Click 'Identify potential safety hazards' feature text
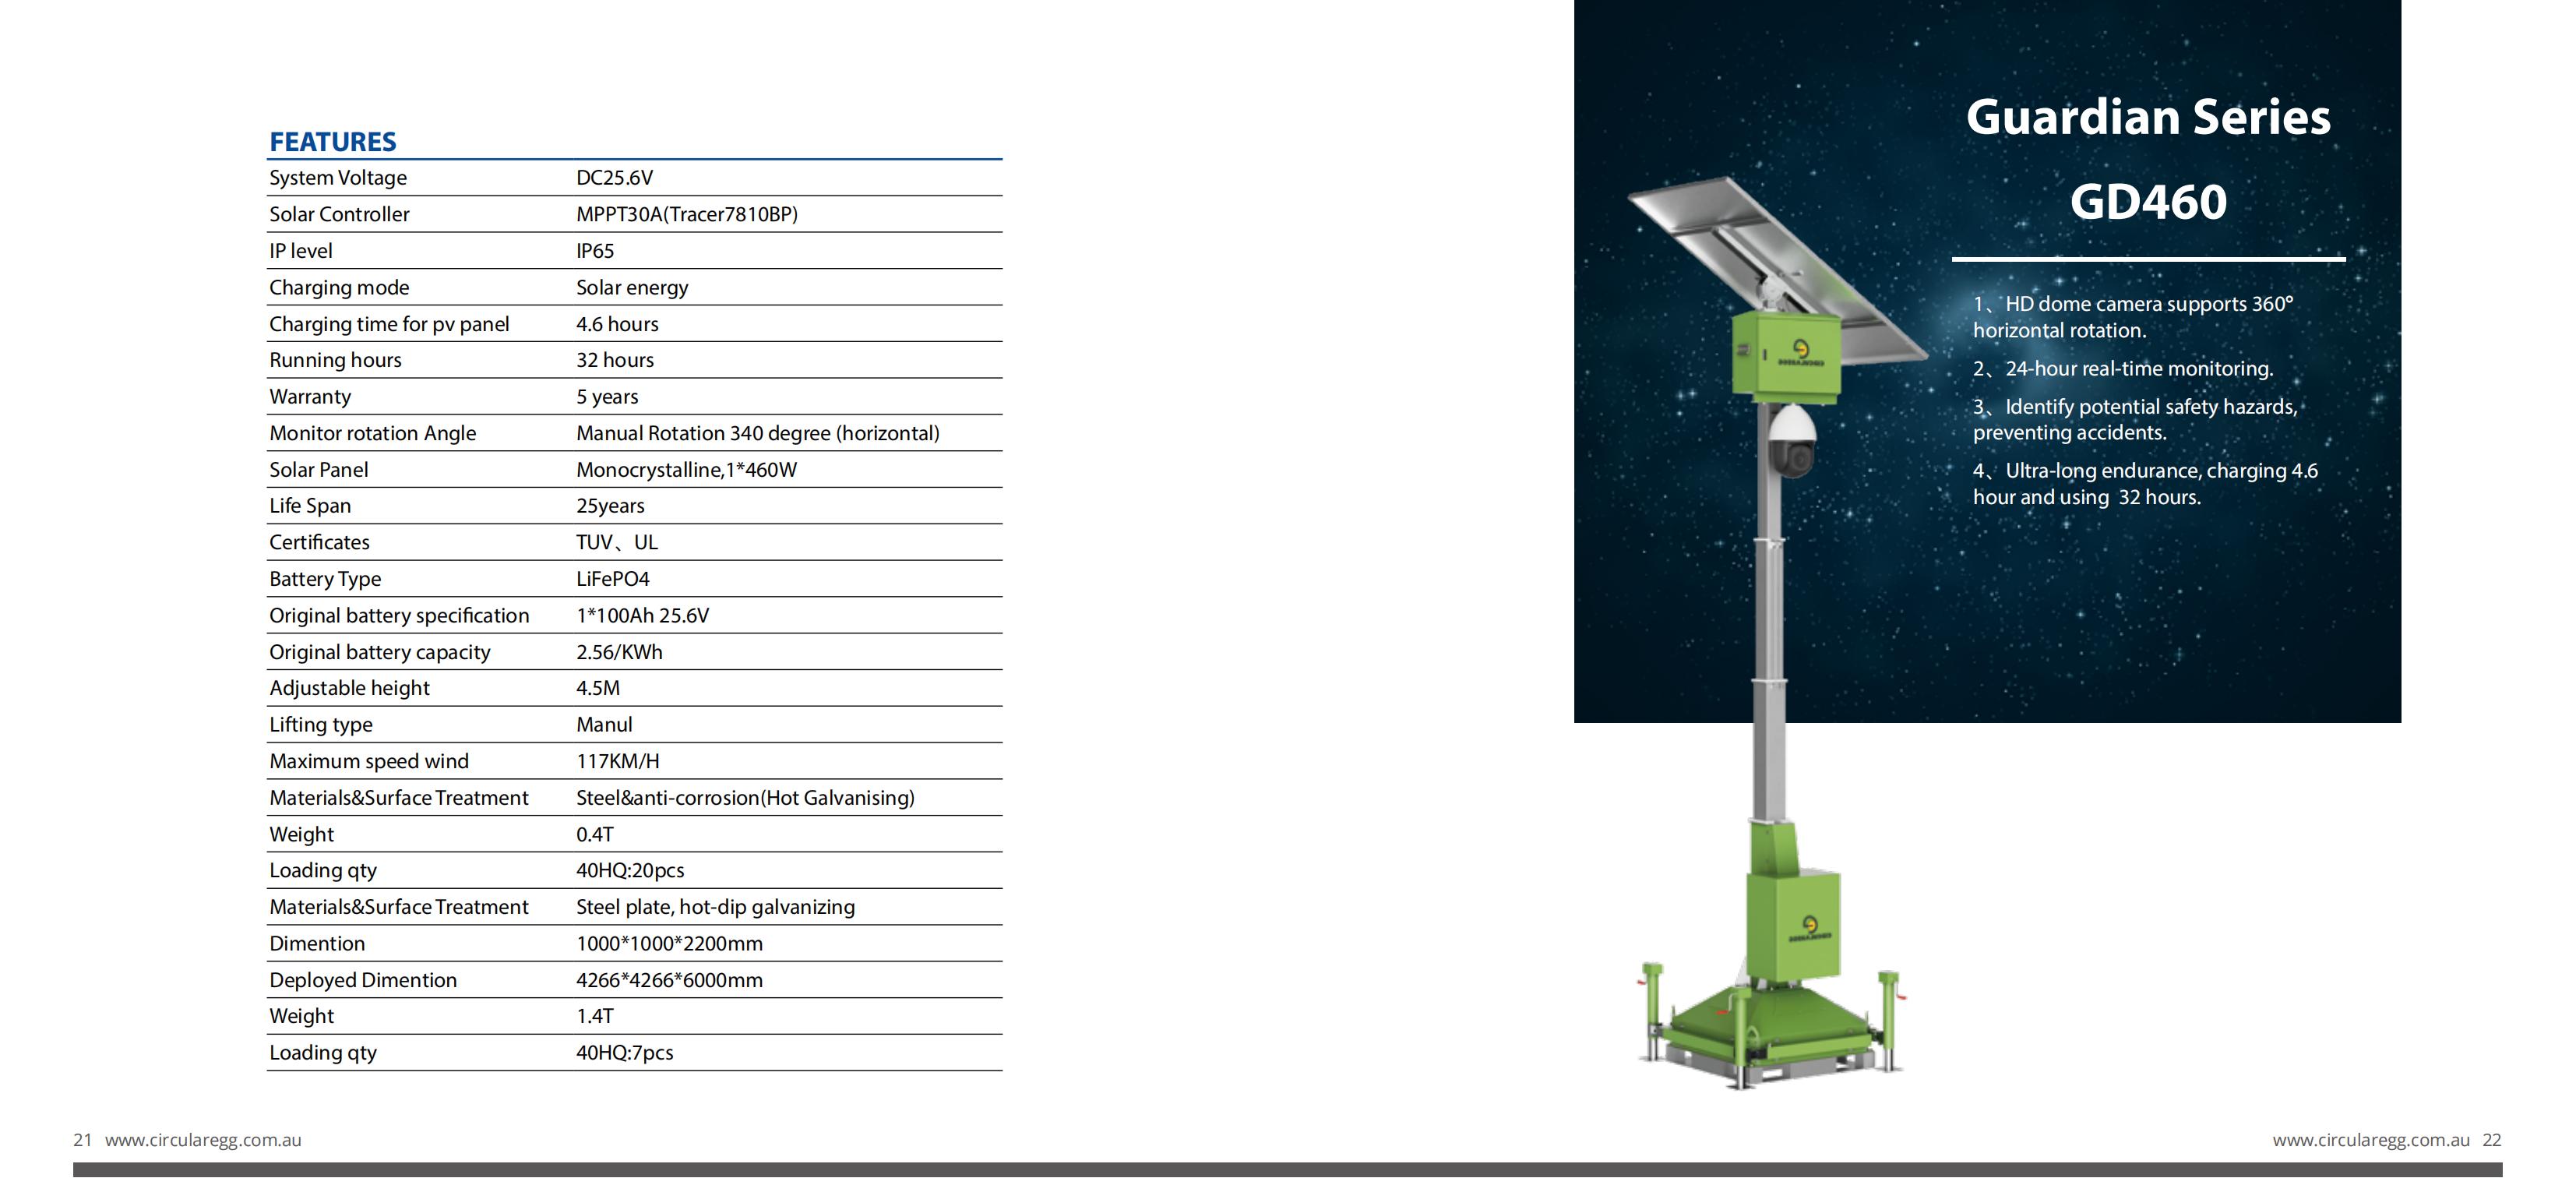Viewport: 2576px width, 1178px height. [2135, 420]
